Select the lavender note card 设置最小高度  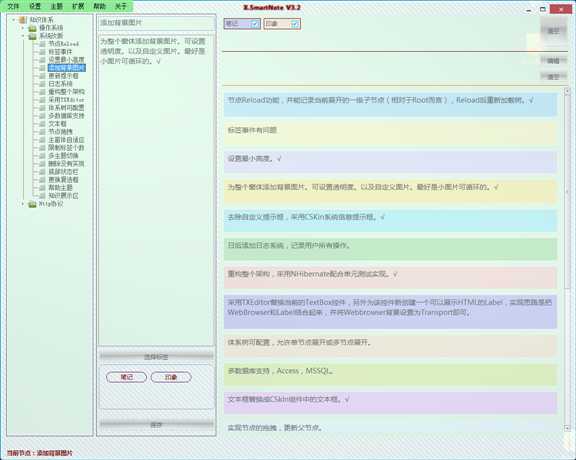[390, 162]
